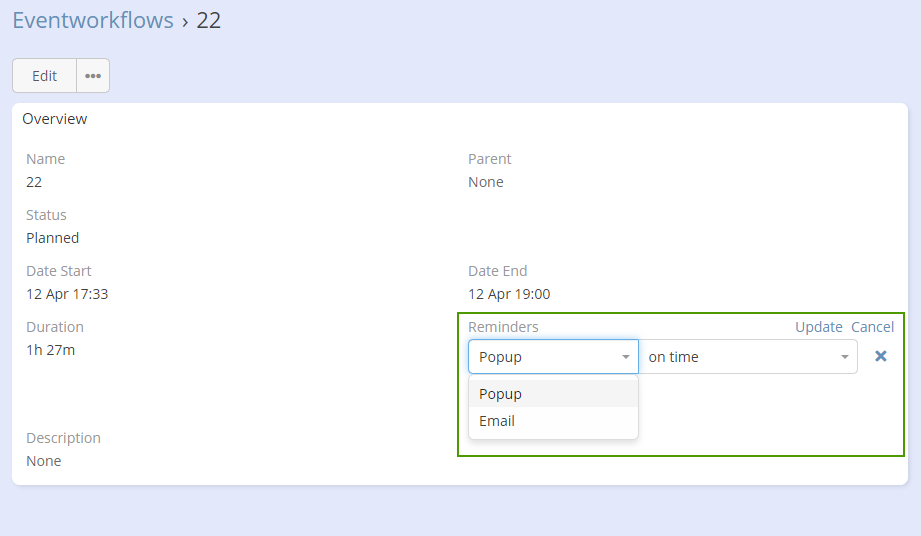Choose Email from the reminder type list
Screen dimensions: 921x536
[497, 421]
